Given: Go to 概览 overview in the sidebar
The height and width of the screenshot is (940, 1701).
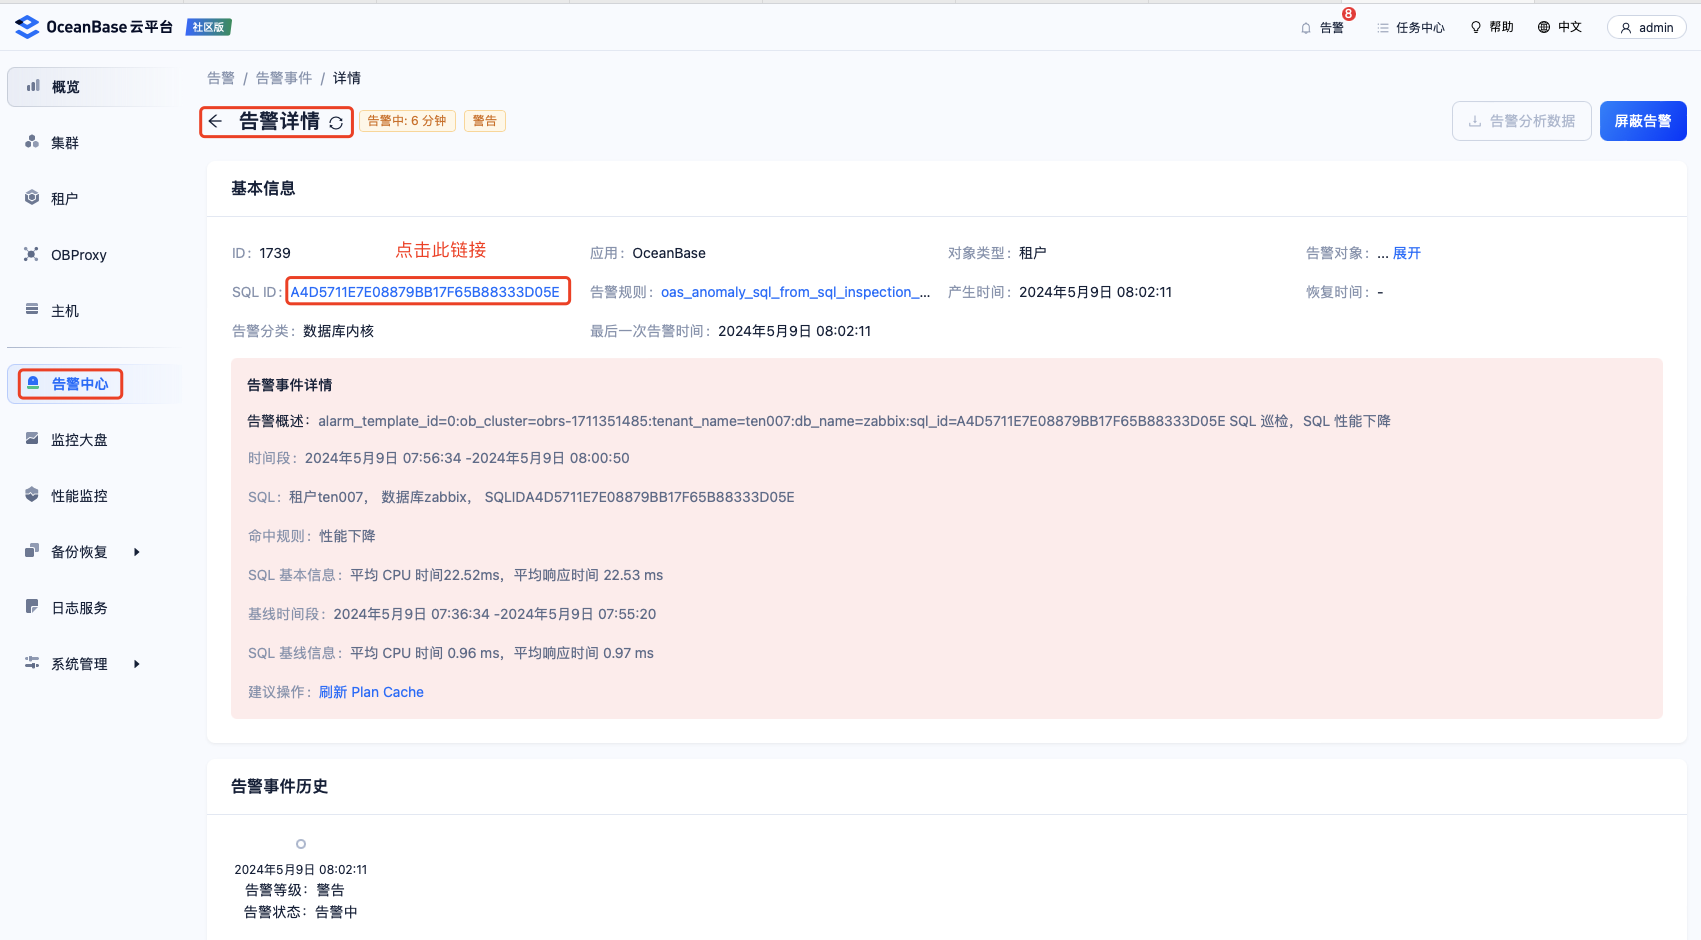Looking at the screenshot, I should point(65,86).
